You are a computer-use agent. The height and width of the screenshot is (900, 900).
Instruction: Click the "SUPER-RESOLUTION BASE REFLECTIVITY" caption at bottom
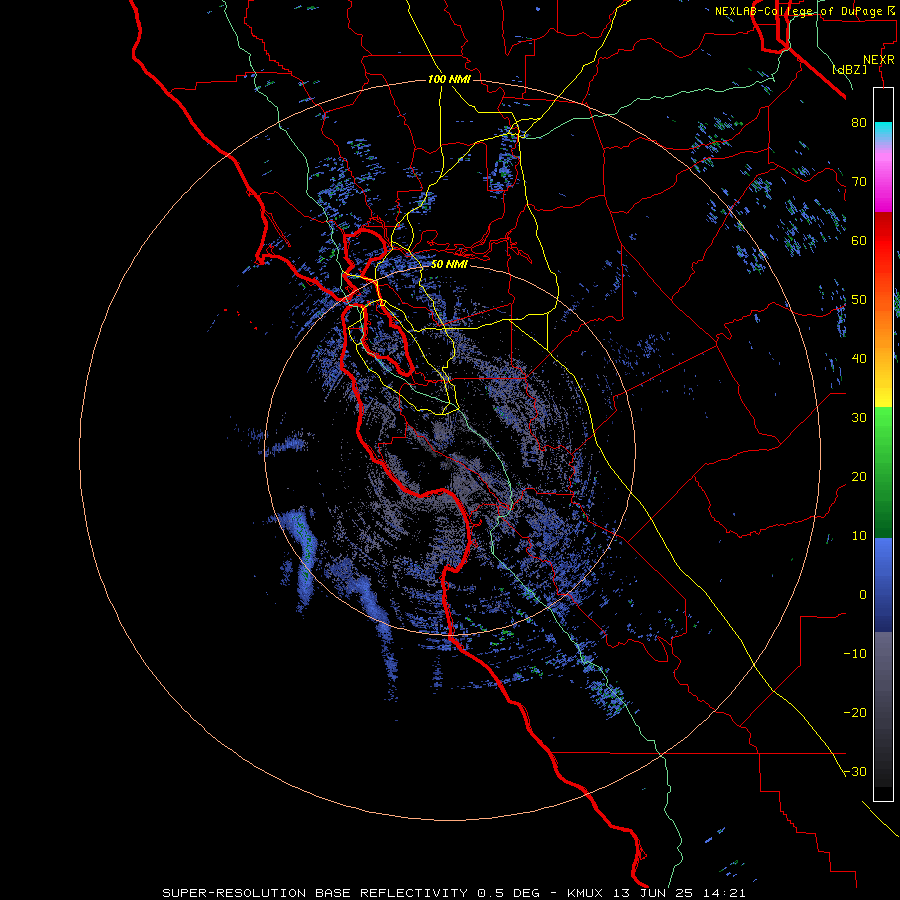pos(315,893)
